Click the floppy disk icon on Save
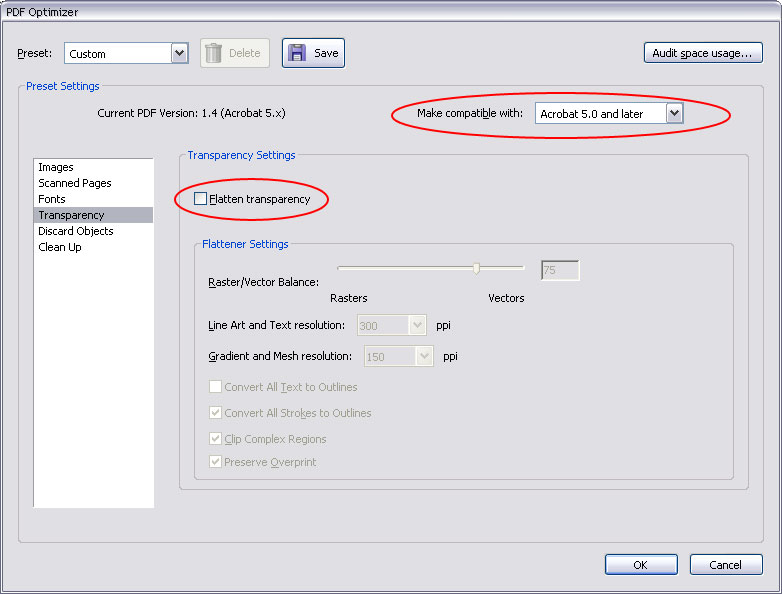Screen dimensions: 782x594 [297, 53]
